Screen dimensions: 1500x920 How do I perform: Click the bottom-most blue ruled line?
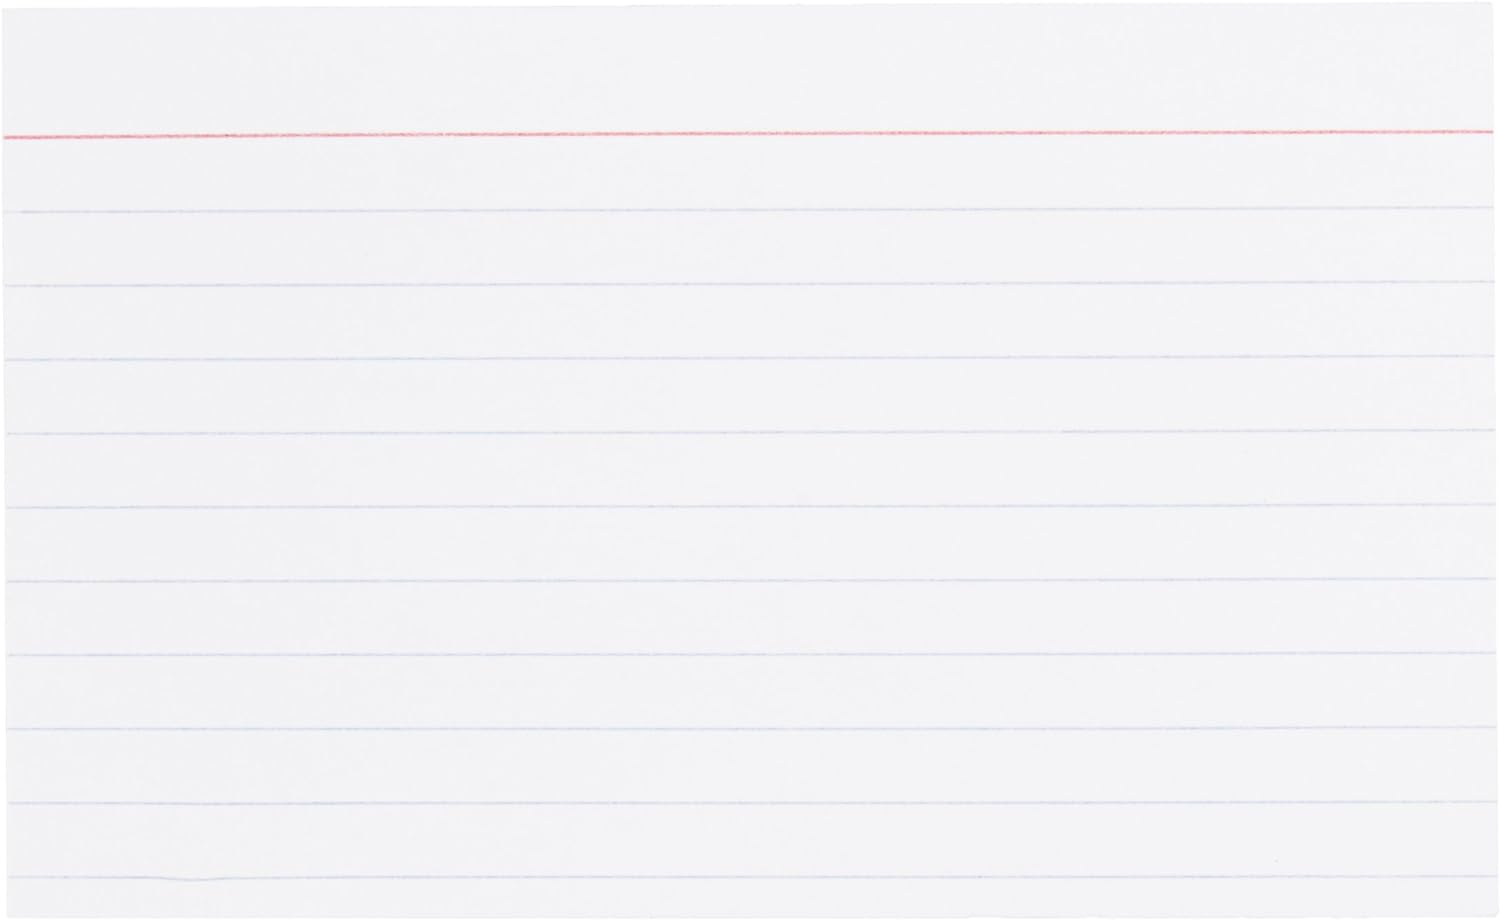coord(748,877)
